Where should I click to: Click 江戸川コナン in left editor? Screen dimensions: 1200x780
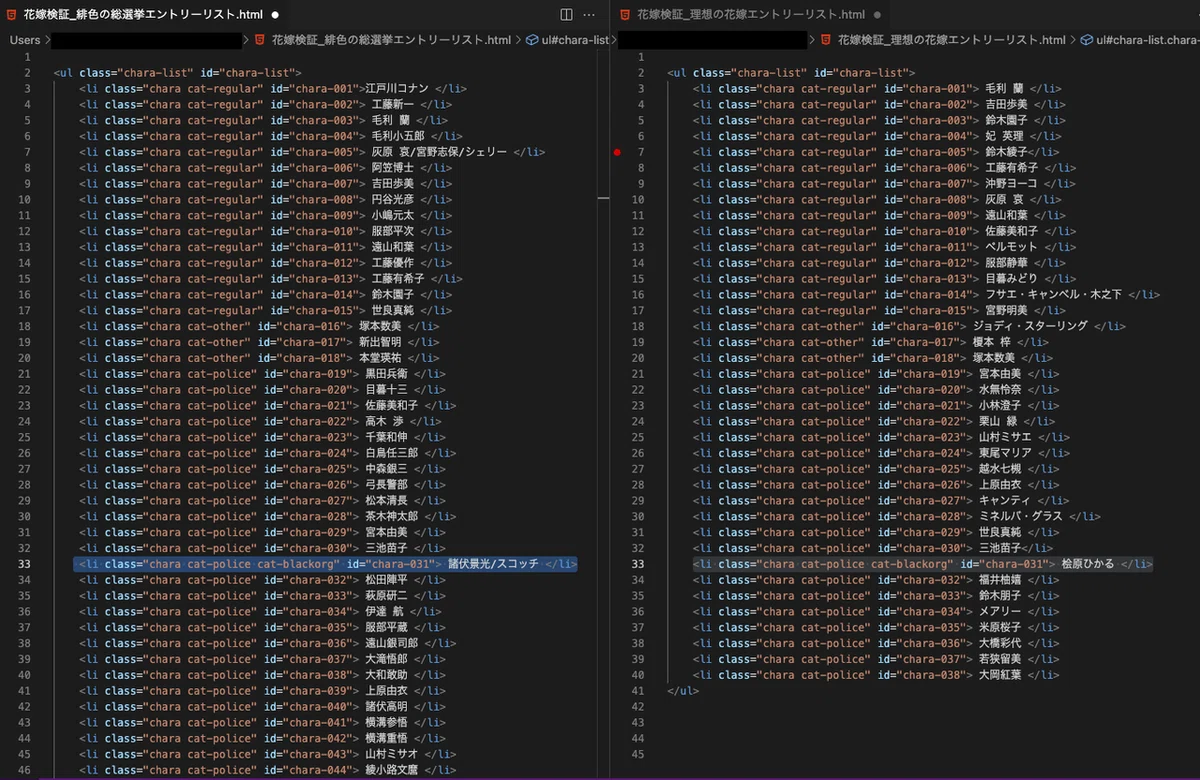coord(398,89)
